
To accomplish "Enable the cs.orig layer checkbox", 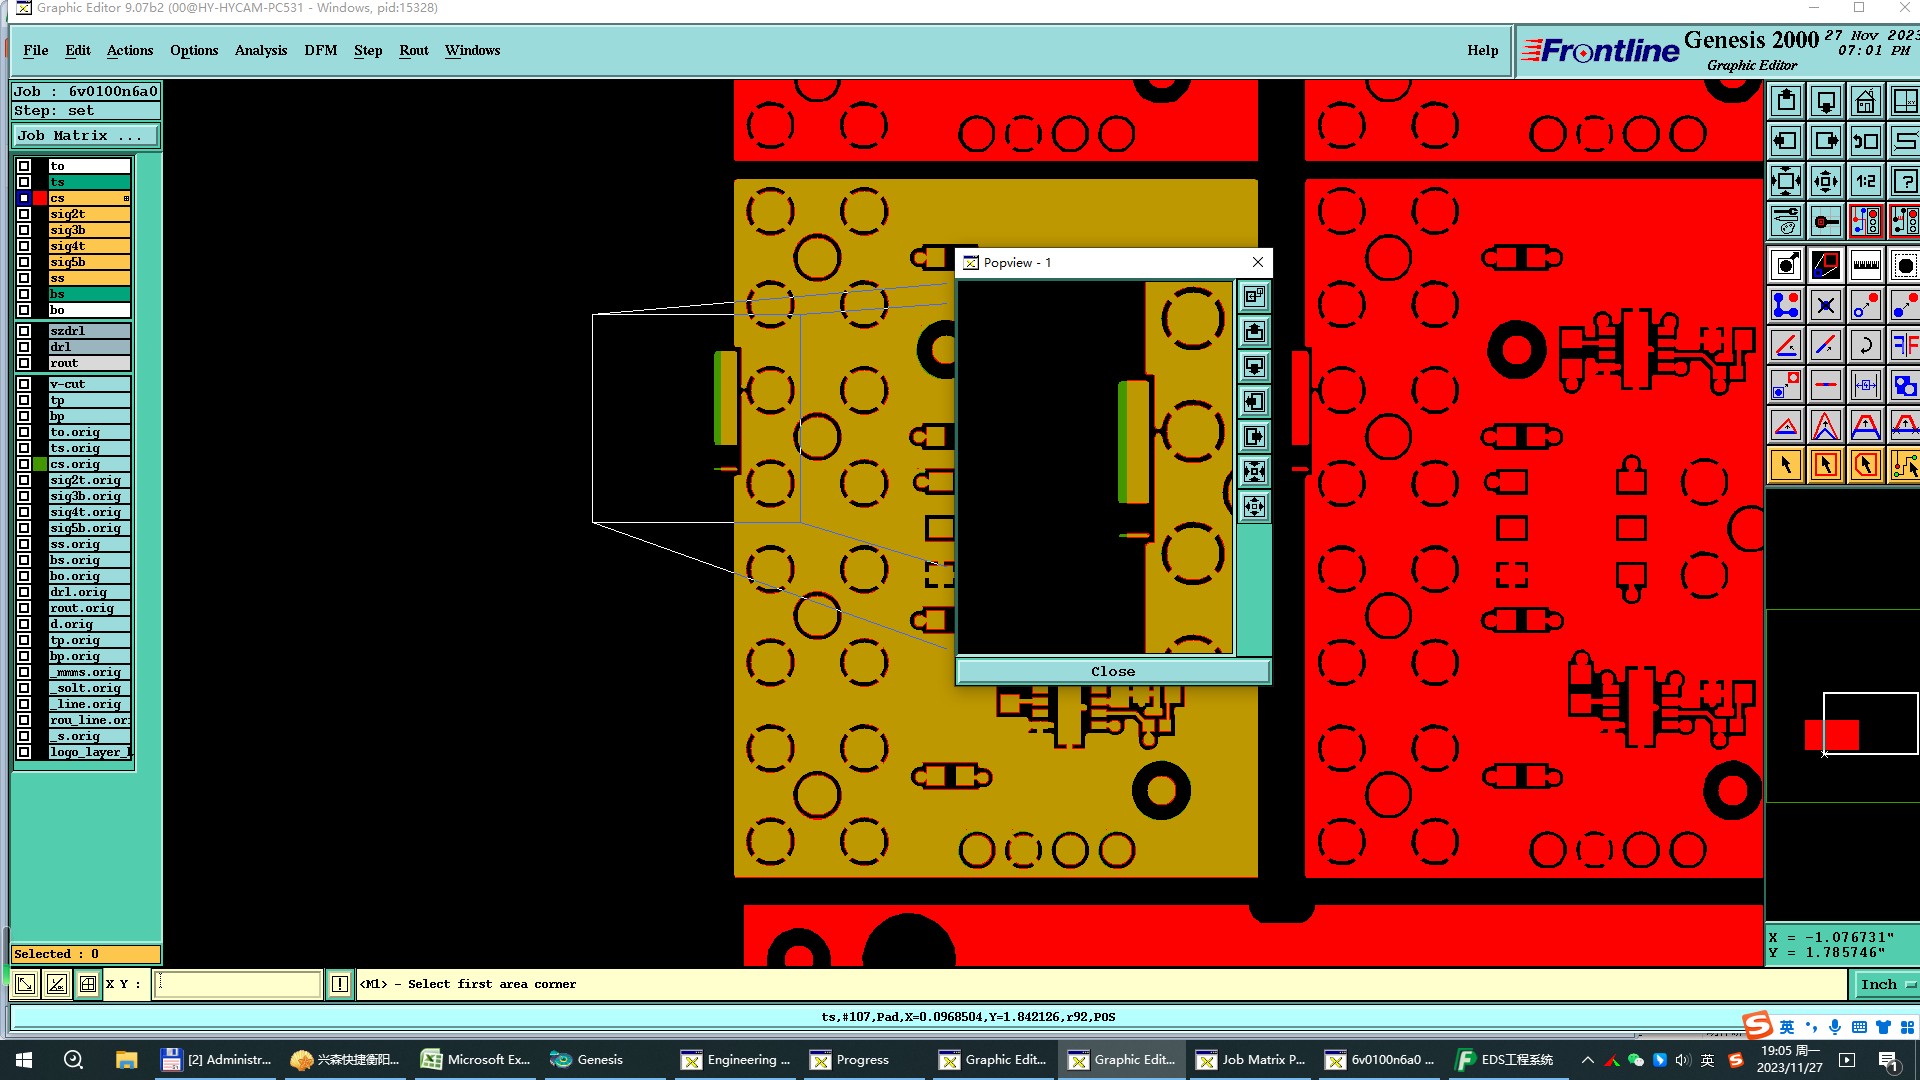I will click(x=24, y=464).
